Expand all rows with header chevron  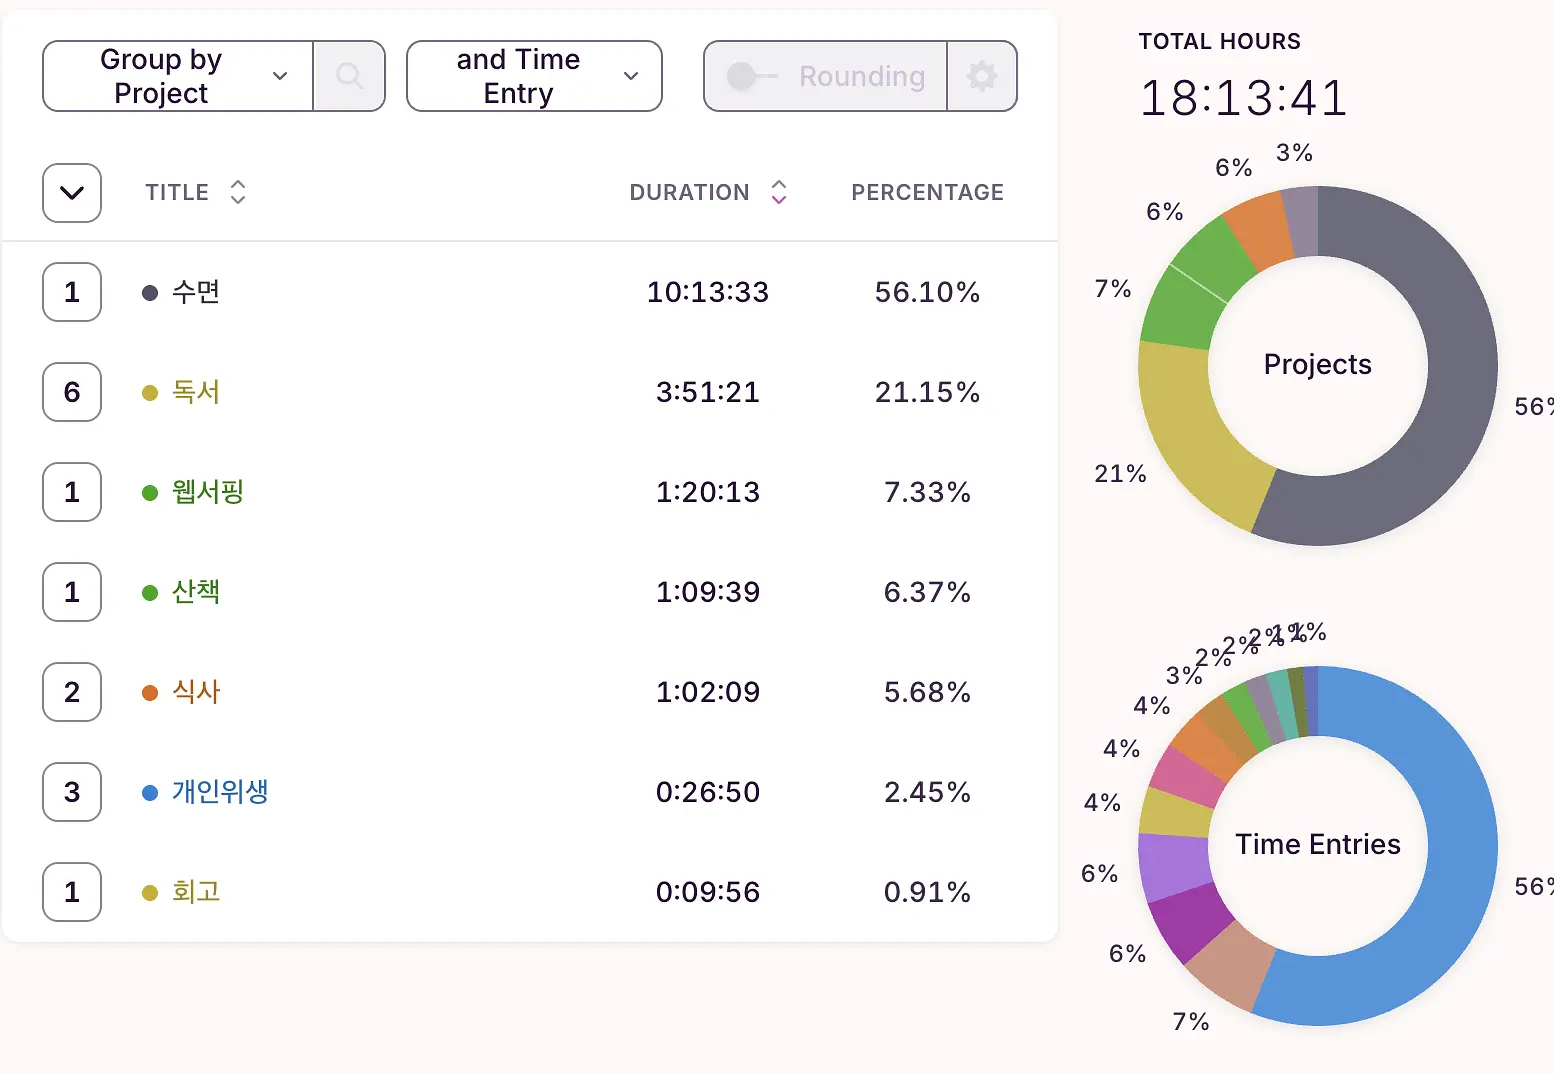(72, 193)
